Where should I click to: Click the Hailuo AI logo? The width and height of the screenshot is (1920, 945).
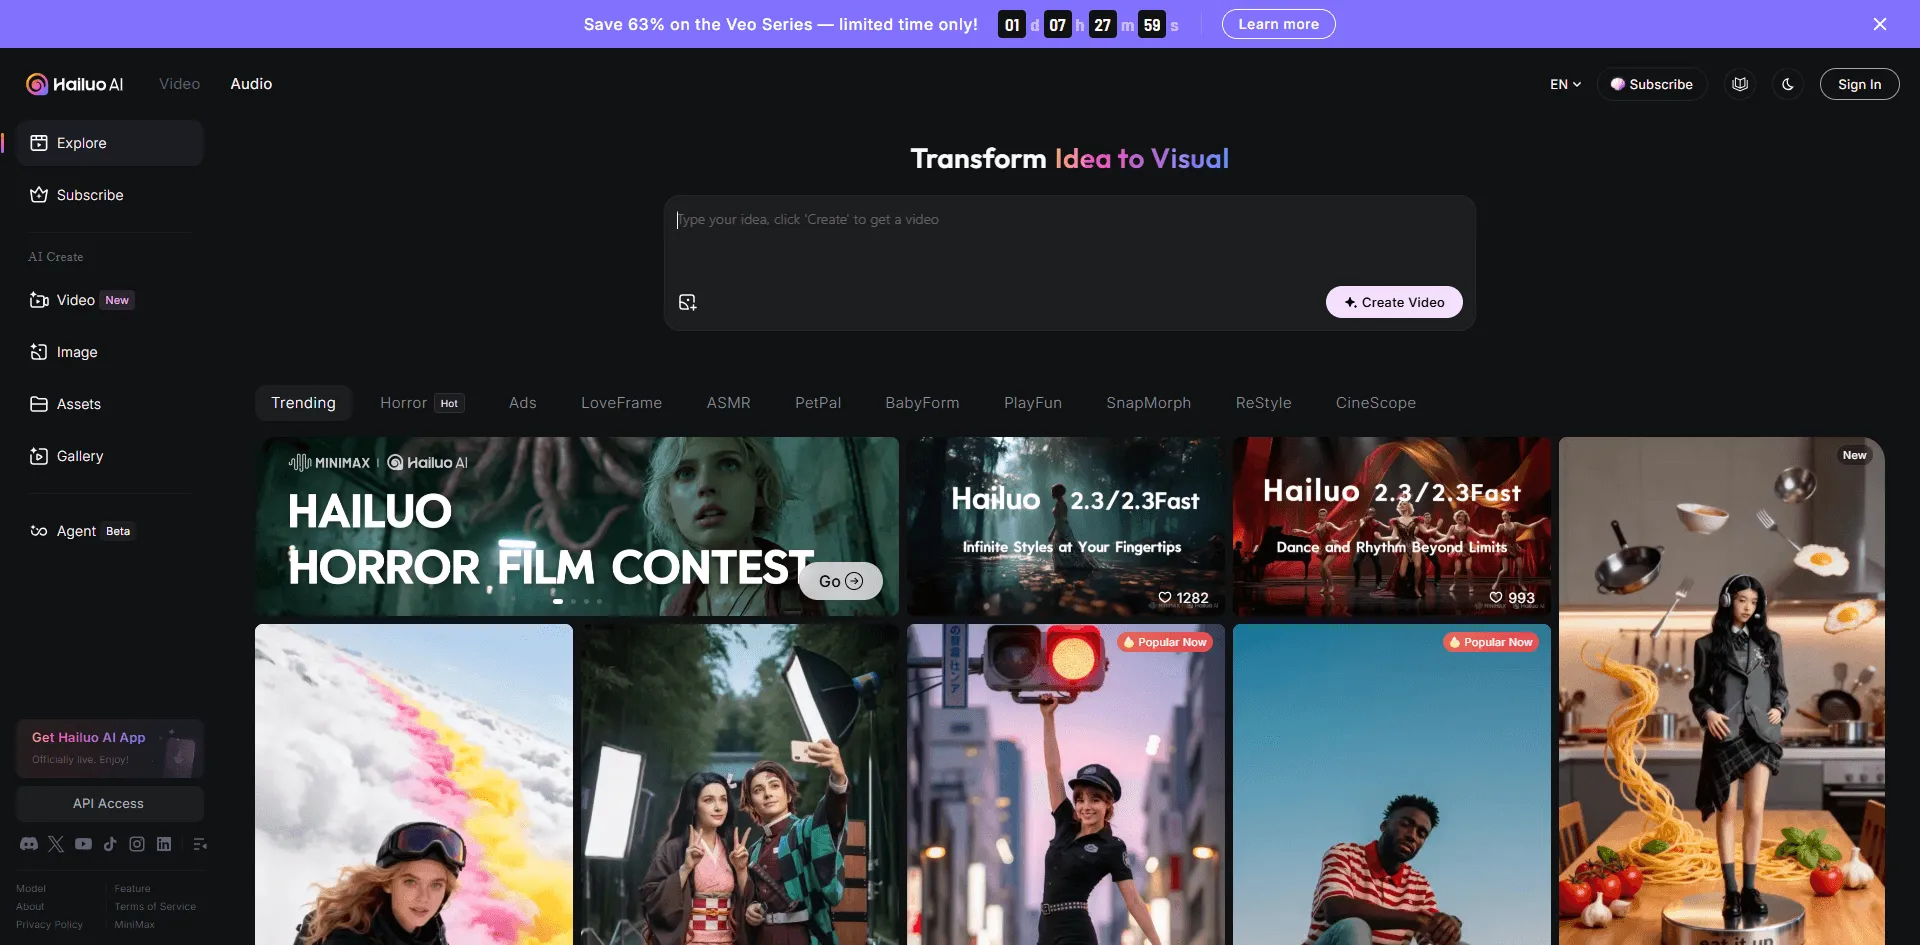[x=75, y=84]
